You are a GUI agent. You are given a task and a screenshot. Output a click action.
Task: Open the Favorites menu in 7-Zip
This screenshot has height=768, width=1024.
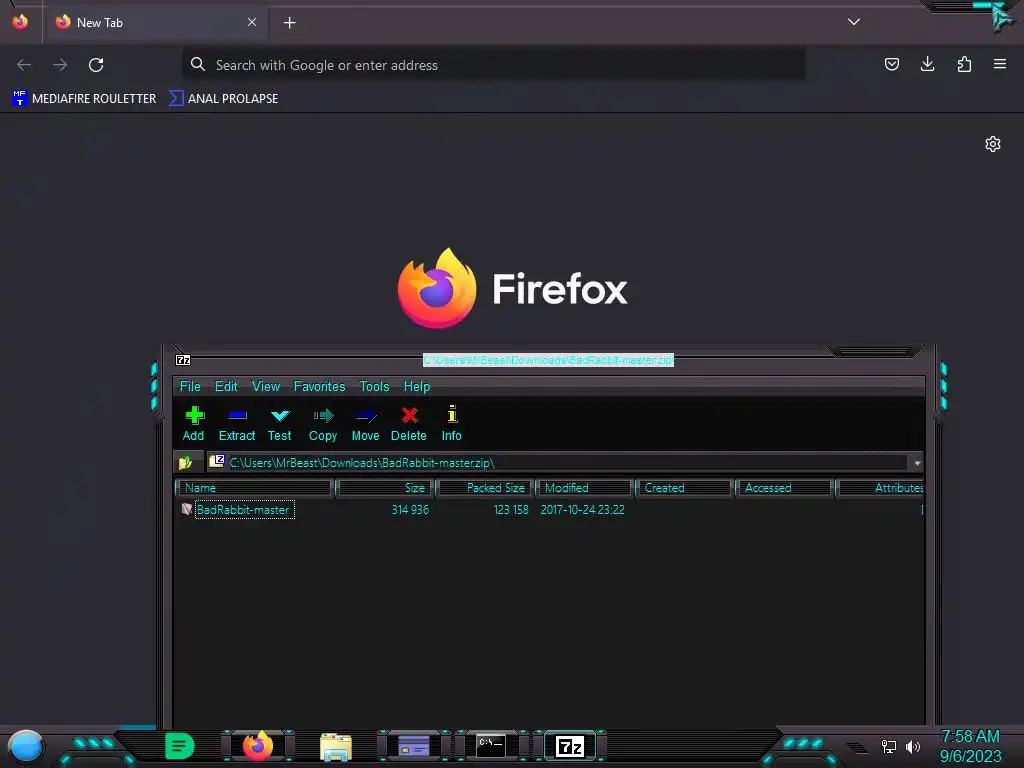(x=319, y=387)
